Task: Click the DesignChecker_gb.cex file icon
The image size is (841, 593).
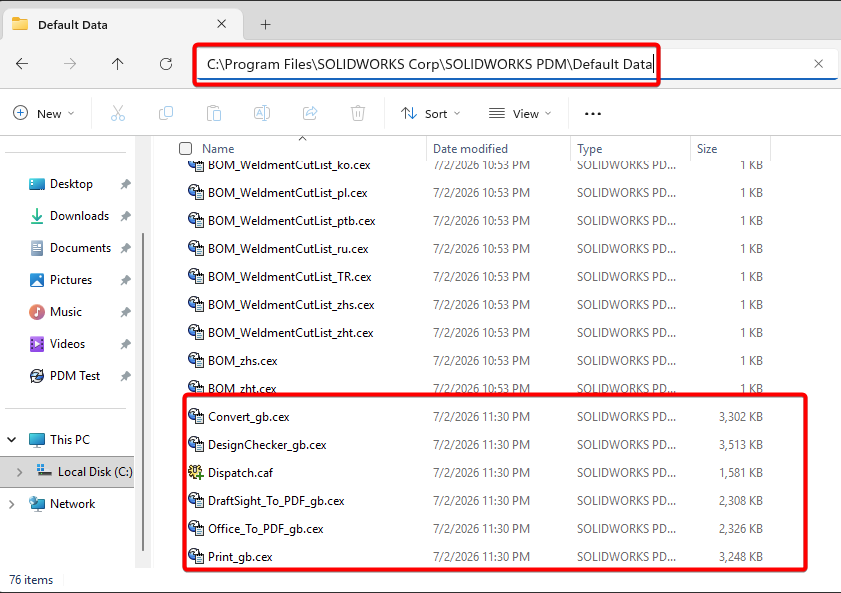Action: click(x=196, y=444)
